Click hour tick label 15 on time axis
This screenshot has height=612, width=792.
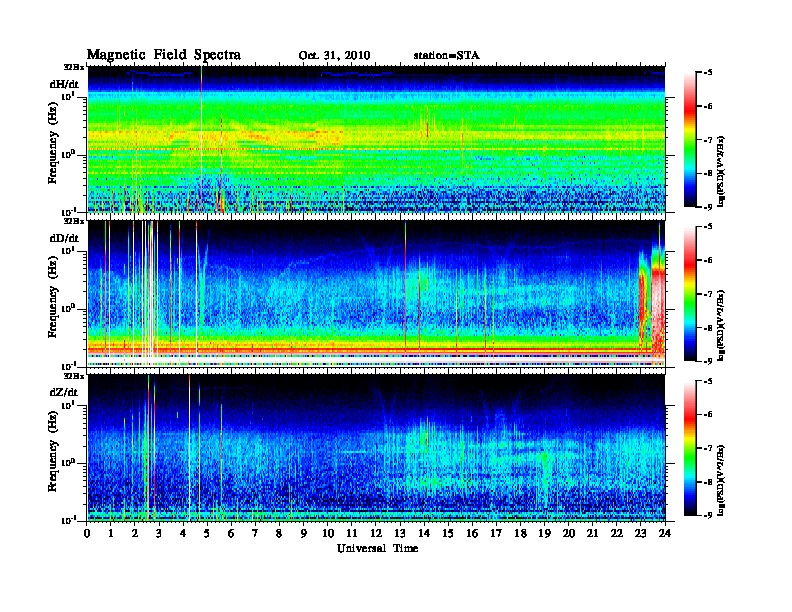pos(448,533)
